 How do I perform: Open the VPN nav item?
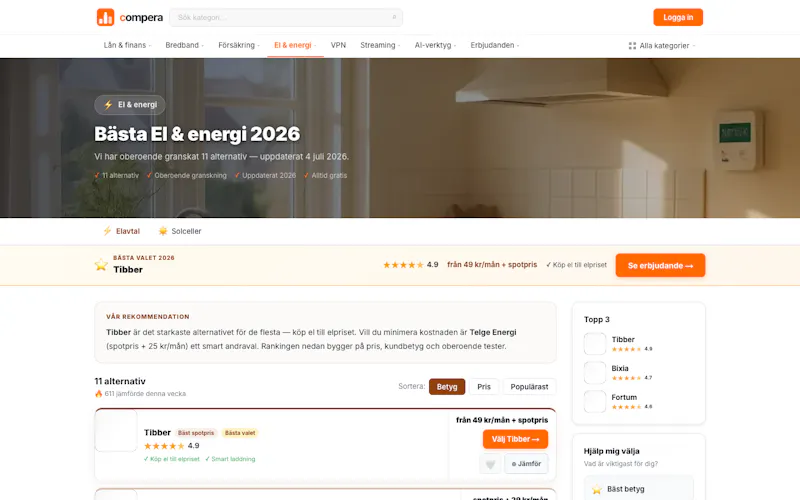(x=338, y=45)
